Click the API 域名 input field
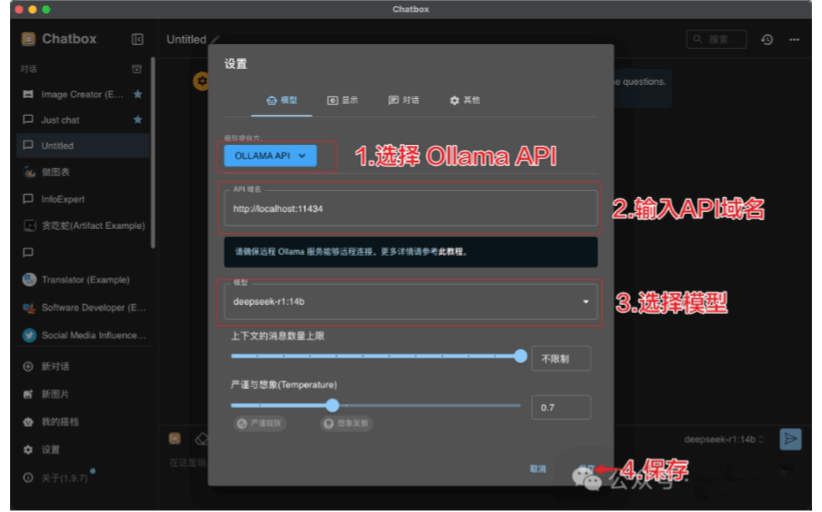This screenshot has width=822, height=512. [410, 209]
